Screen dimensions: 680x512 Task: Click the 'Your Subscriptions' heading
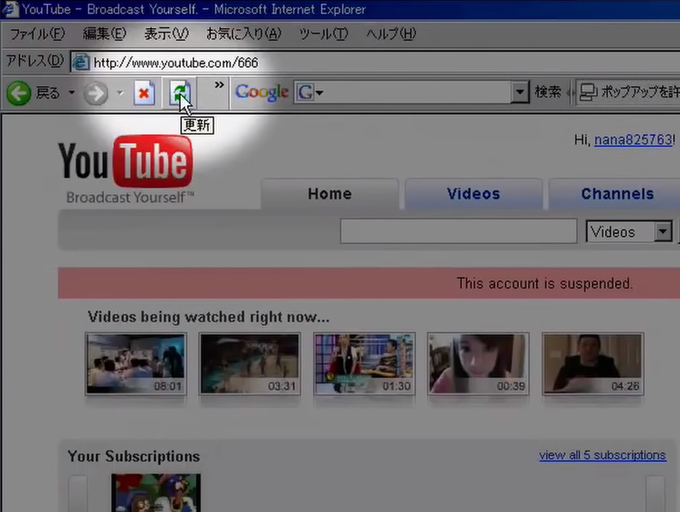pos(134,456)
